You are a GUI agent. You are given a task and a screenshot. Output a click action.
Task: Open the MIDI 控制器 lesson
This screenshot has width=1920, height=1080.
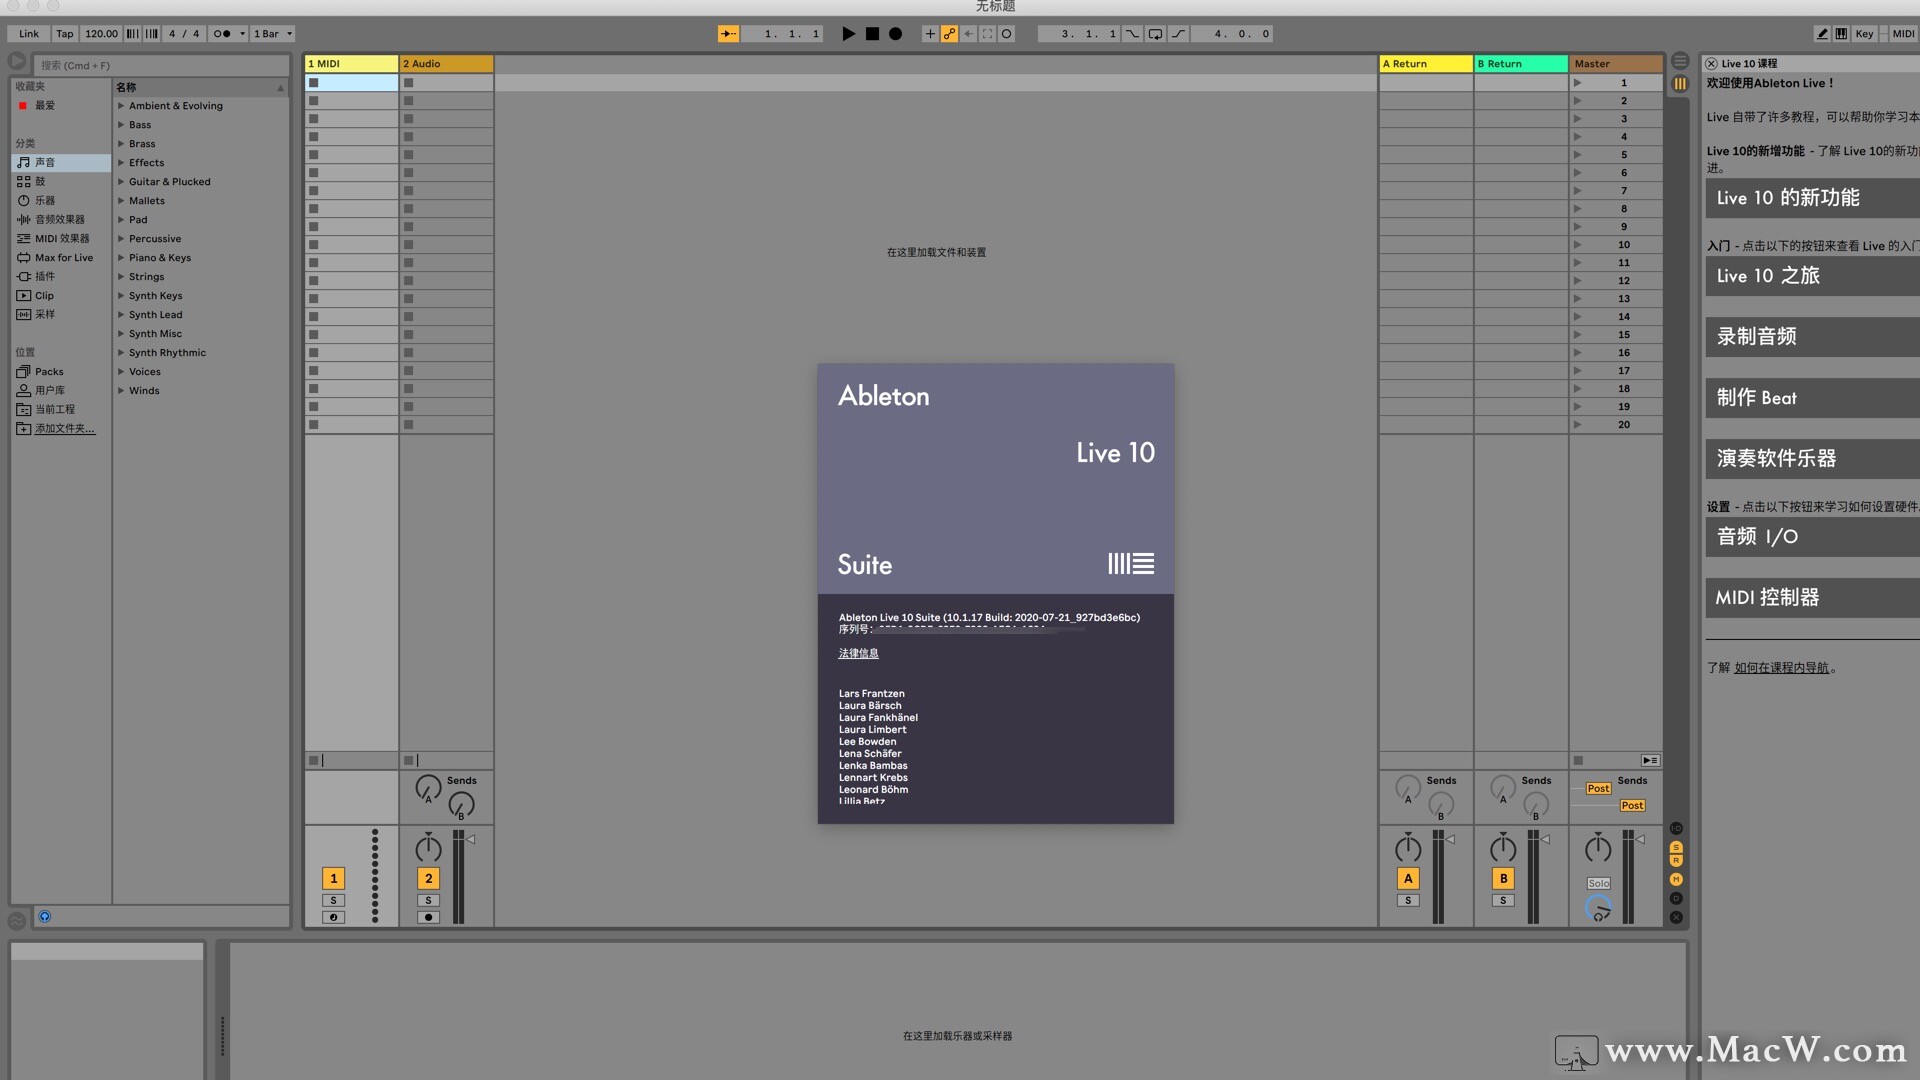pyautogui.click(x=1812, y=598)
